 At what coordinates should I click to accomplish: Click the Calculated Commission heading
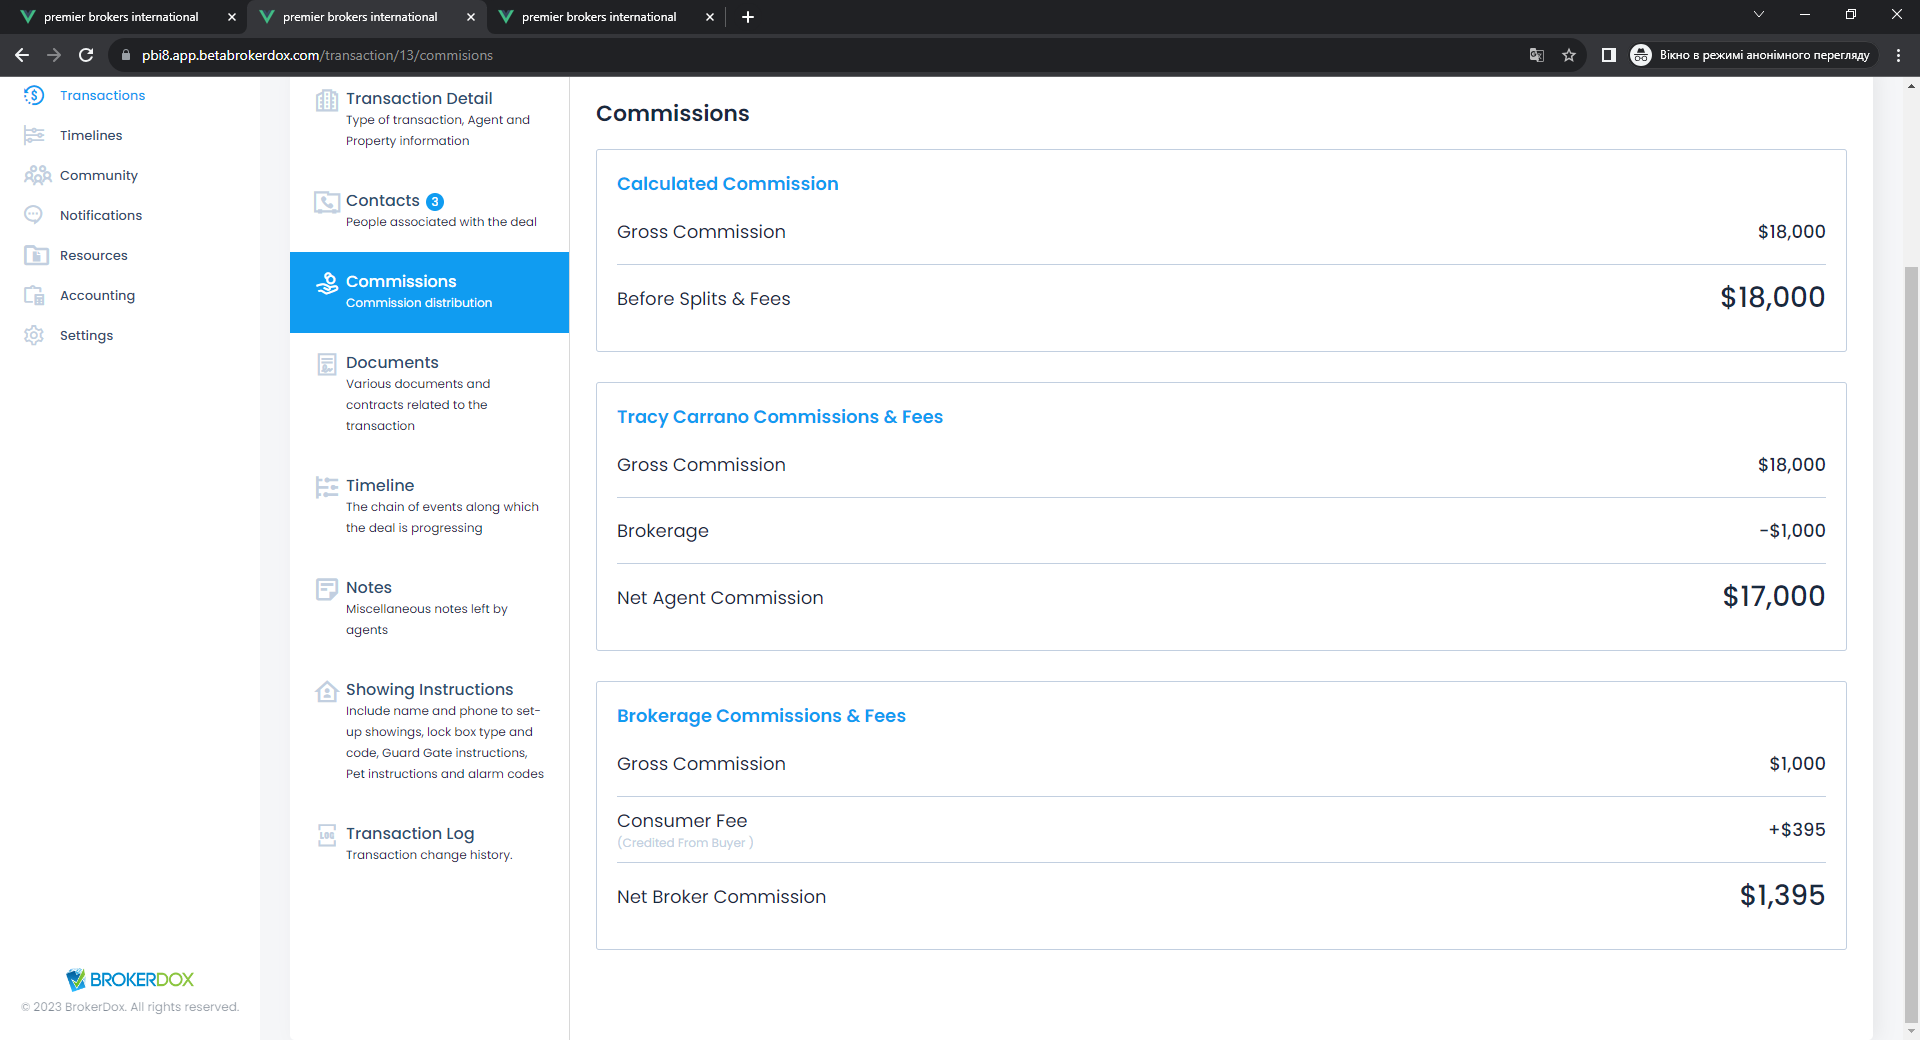pos(727,184)
